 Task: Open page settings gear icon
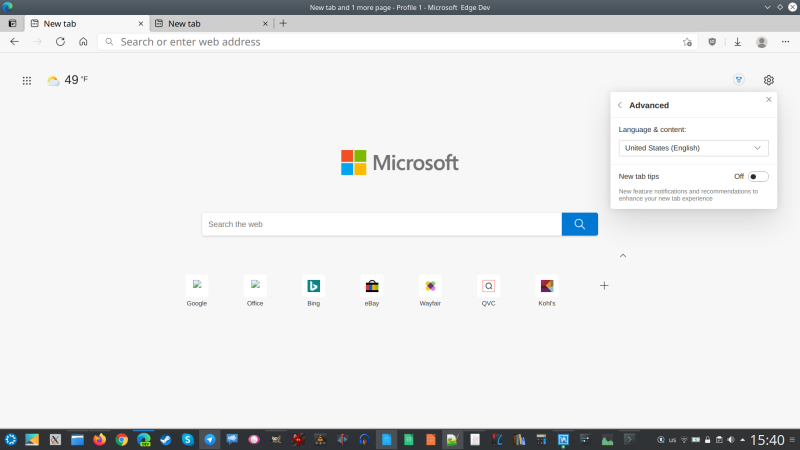768,80
